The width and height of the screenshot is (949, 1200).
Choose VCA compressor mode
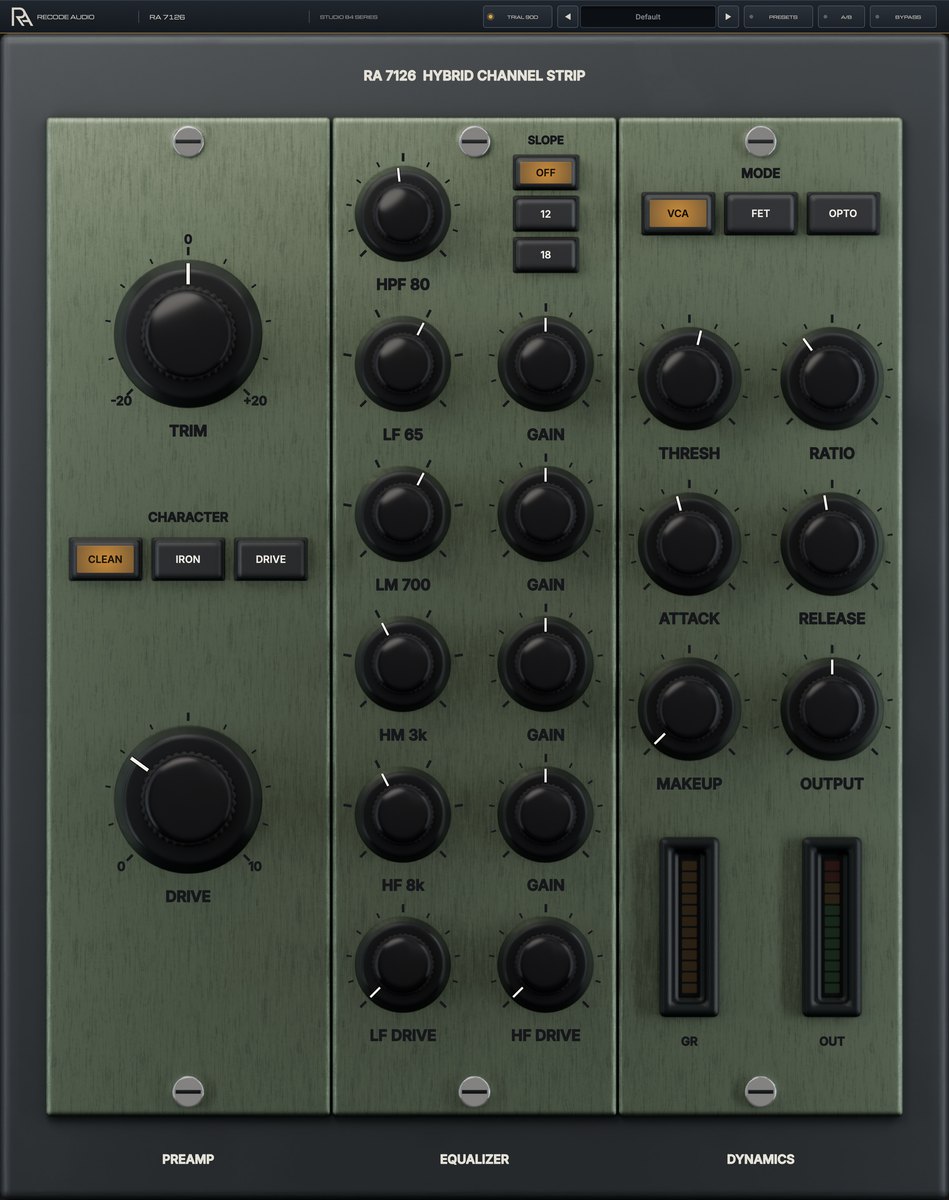pos(678,213)
